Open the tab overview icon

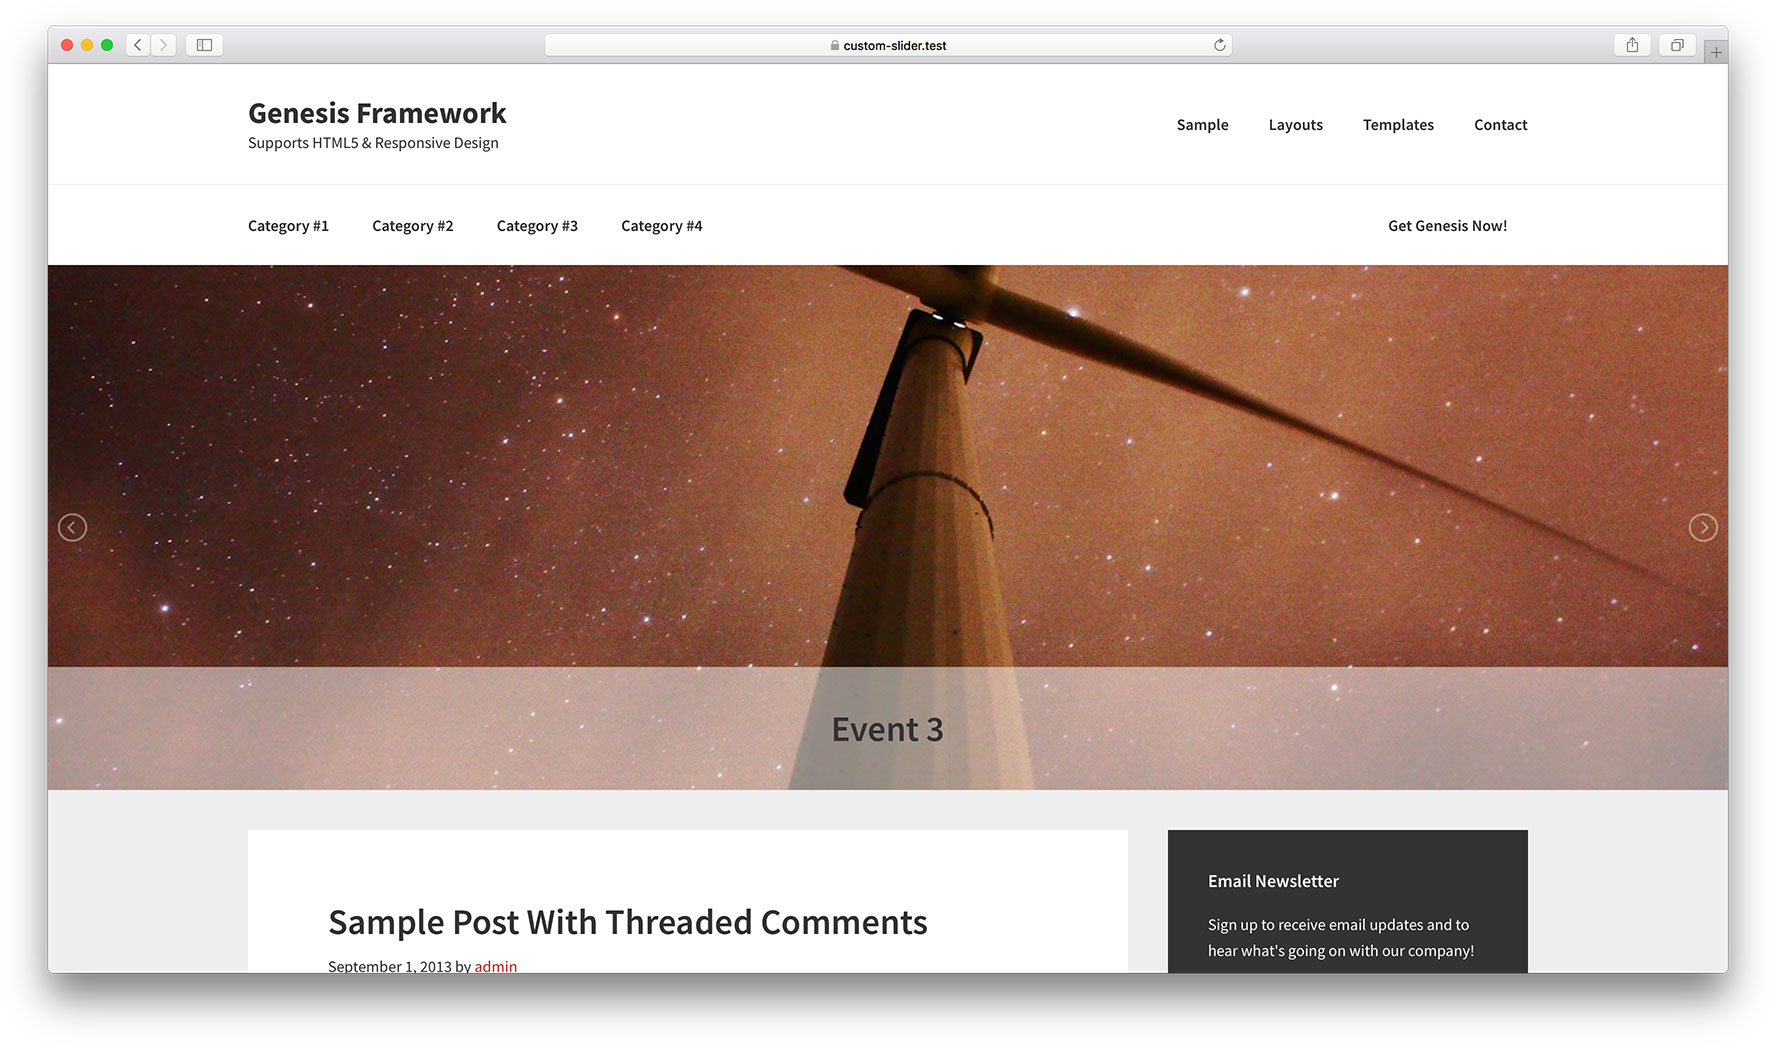1676,44
